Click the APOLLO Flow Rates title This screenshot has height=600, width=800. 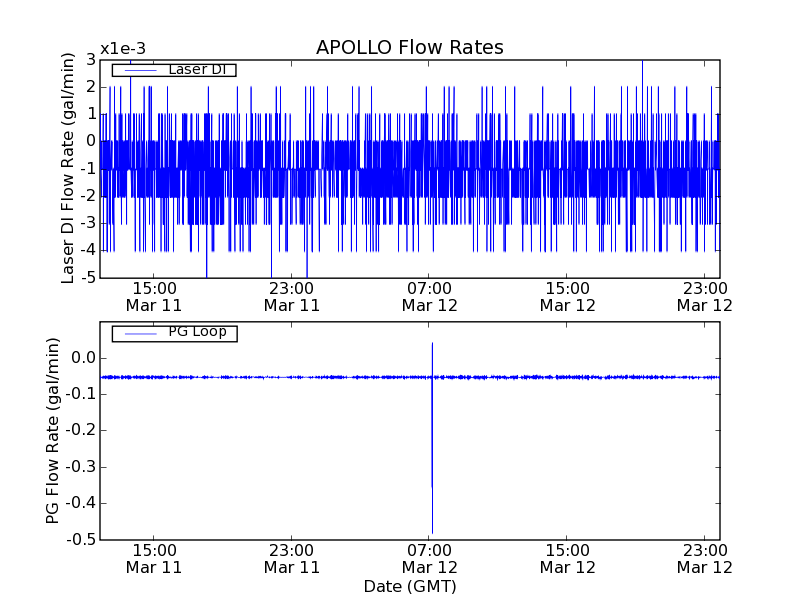point(410,47)
